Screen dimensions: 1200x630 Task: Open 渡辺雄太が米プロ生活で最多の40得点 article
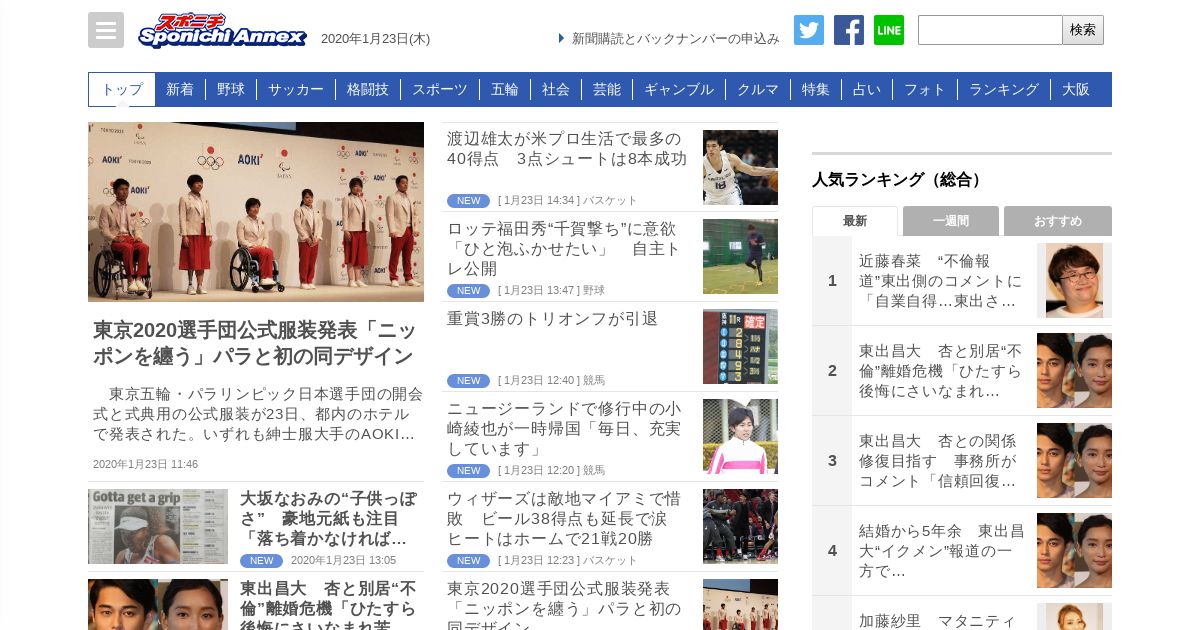tap(567, 149)
